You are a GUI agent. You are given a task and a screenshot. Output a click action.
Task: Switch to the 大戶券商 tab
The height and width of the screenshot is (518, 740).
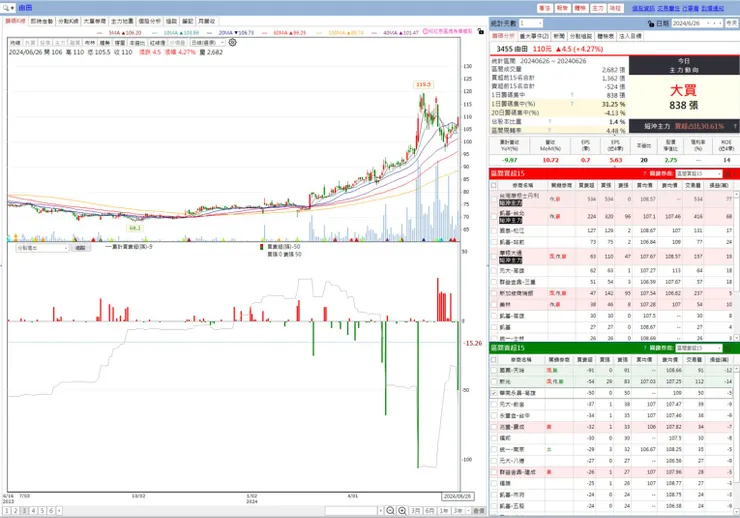point(95,21)
